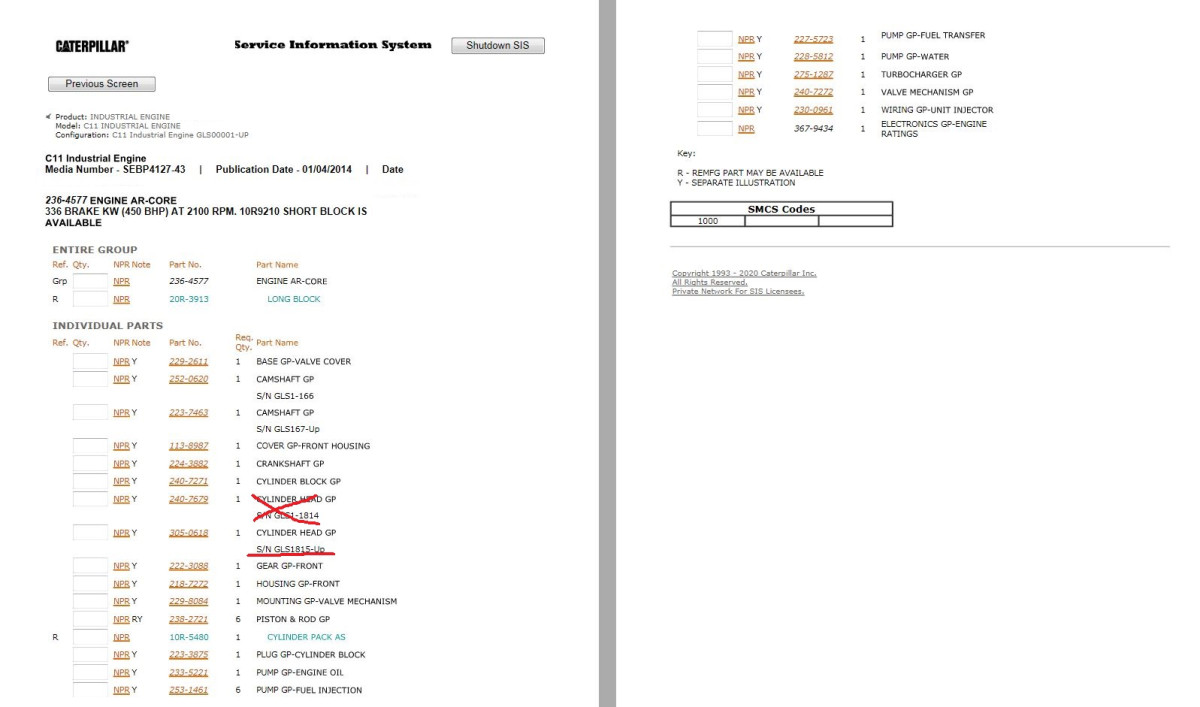1200x707 pixels.
Task: Open mounting part 229-8084 link
Action: click(x=189, y=601)
